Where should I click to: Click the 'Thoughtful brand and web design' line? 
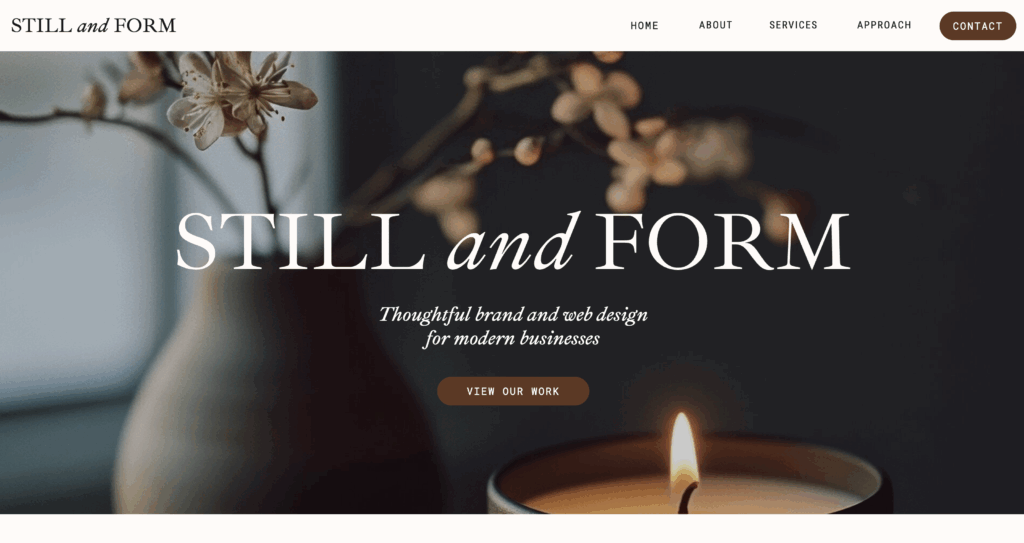click(513, 314)
